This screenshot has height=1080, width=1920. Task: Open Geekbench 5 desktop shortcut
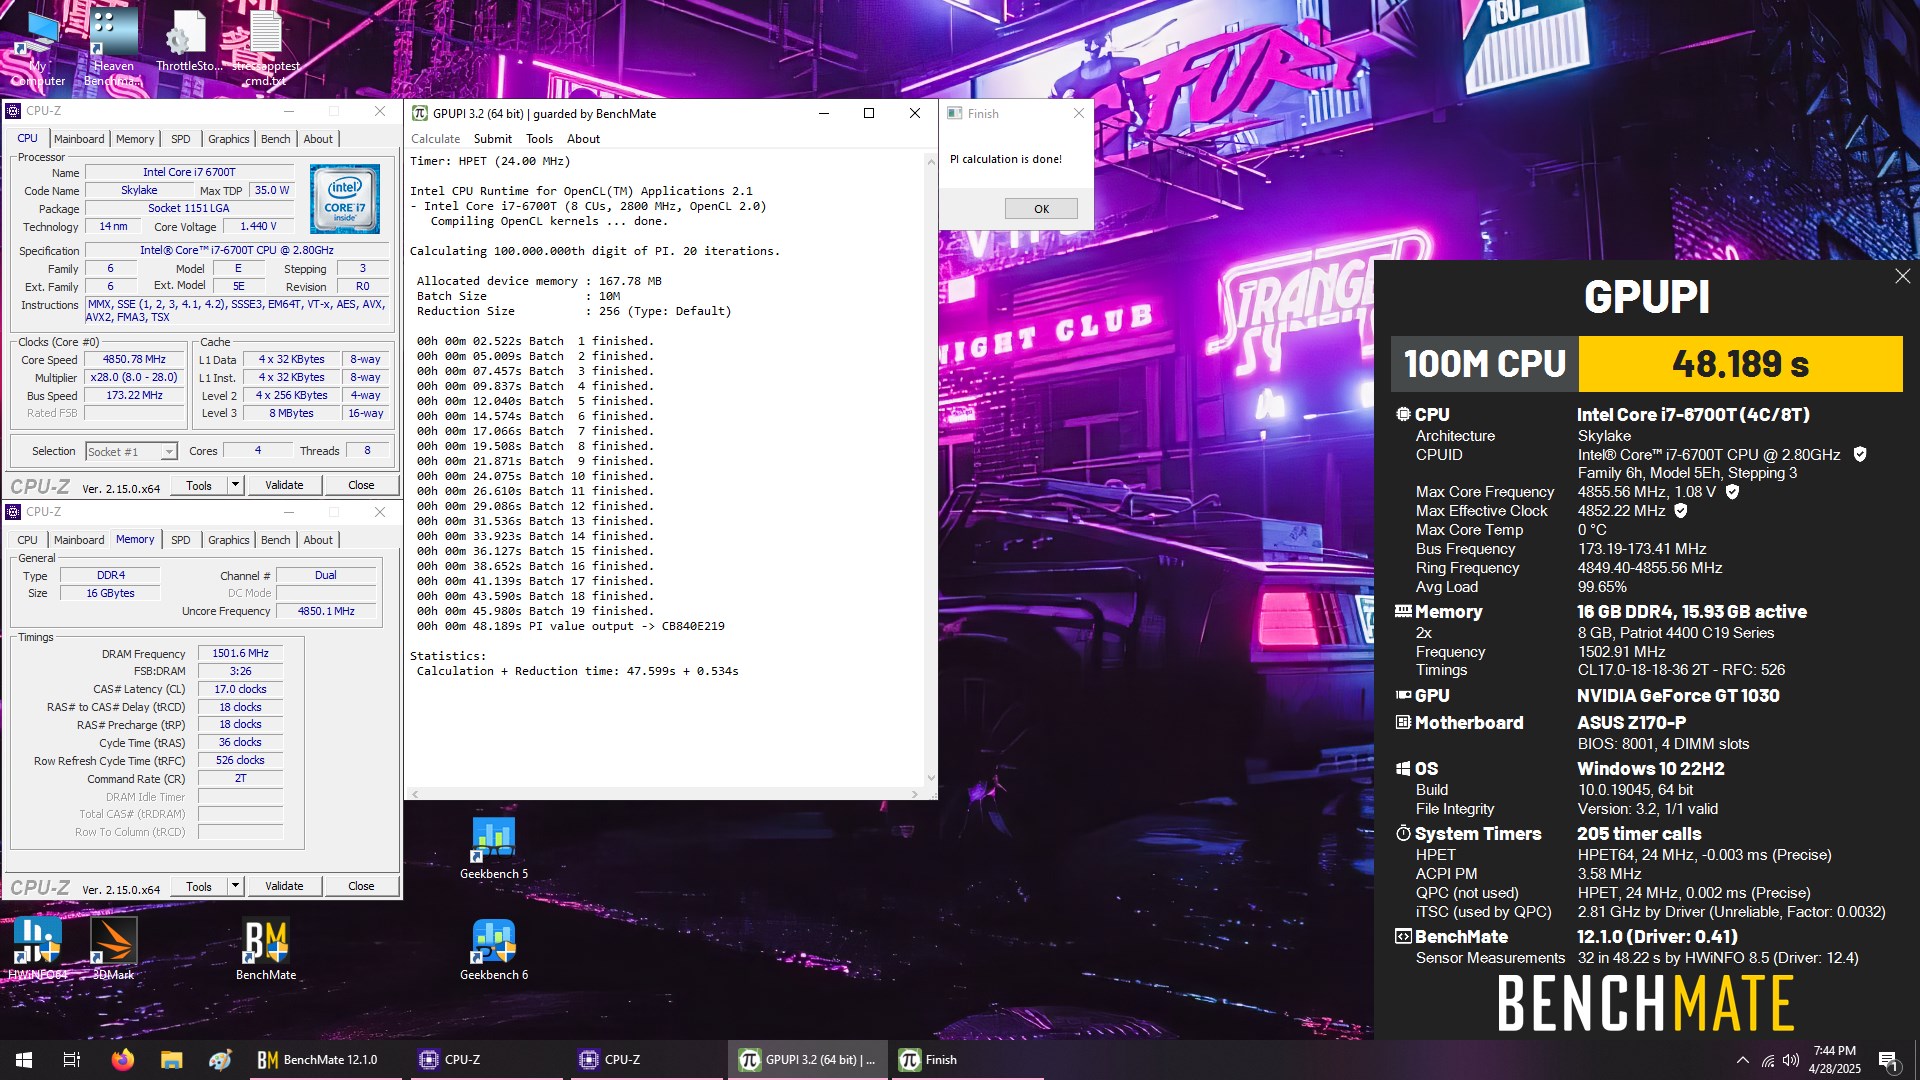tap(494, 848)
